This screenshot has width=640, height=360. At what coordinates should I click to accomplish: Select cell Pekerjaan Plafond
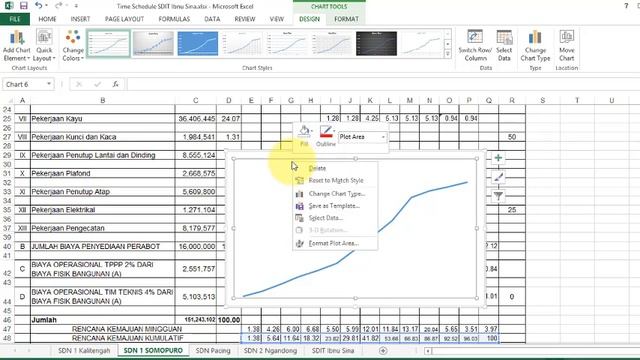(103, 173)
